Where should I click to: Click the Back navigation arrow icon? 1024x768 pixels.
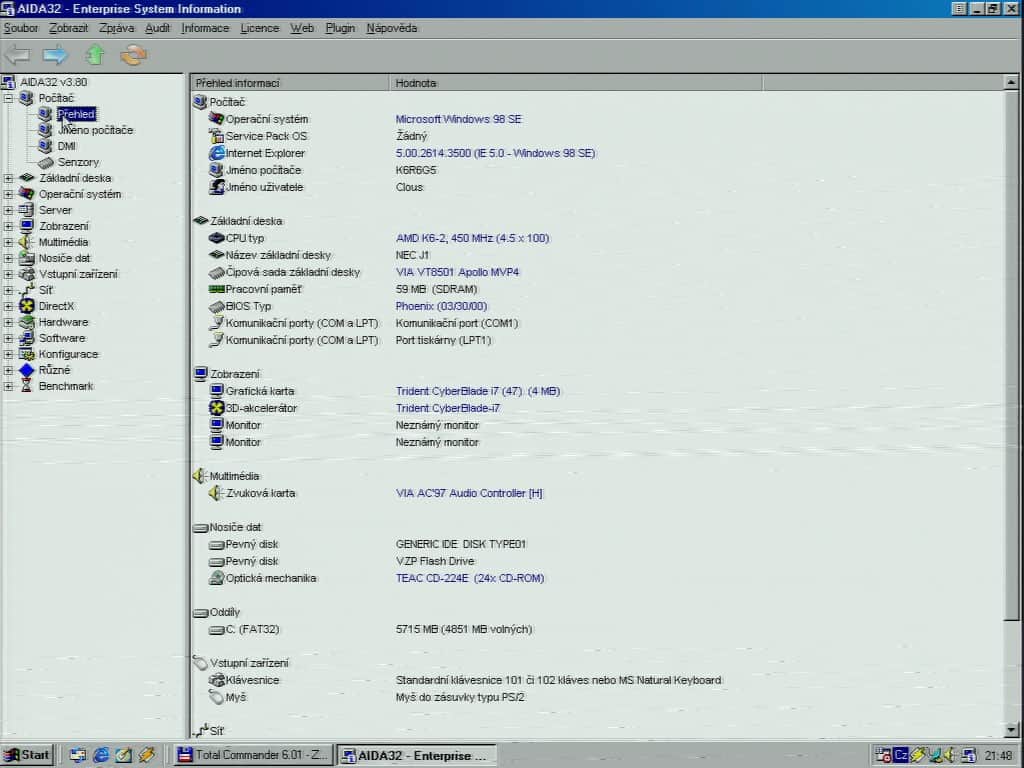[18, 55]
